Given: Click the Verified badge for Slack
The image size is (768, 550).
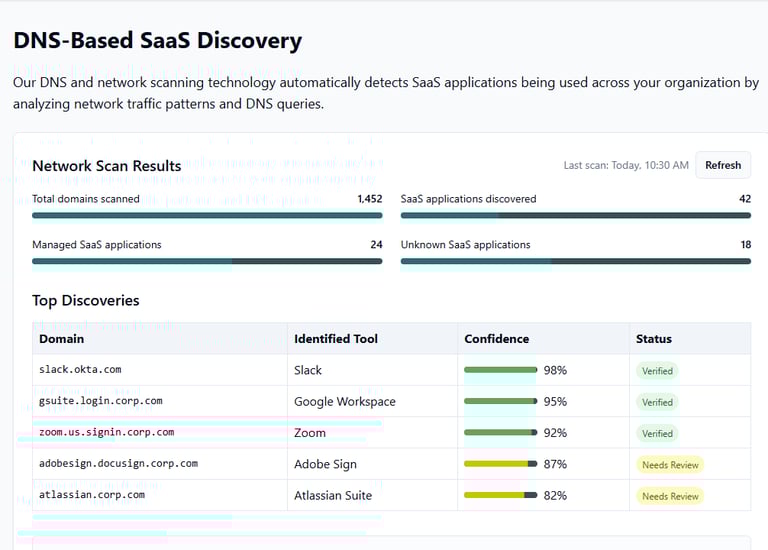Looking at the screenshot, I should click(x=657, y=371).
